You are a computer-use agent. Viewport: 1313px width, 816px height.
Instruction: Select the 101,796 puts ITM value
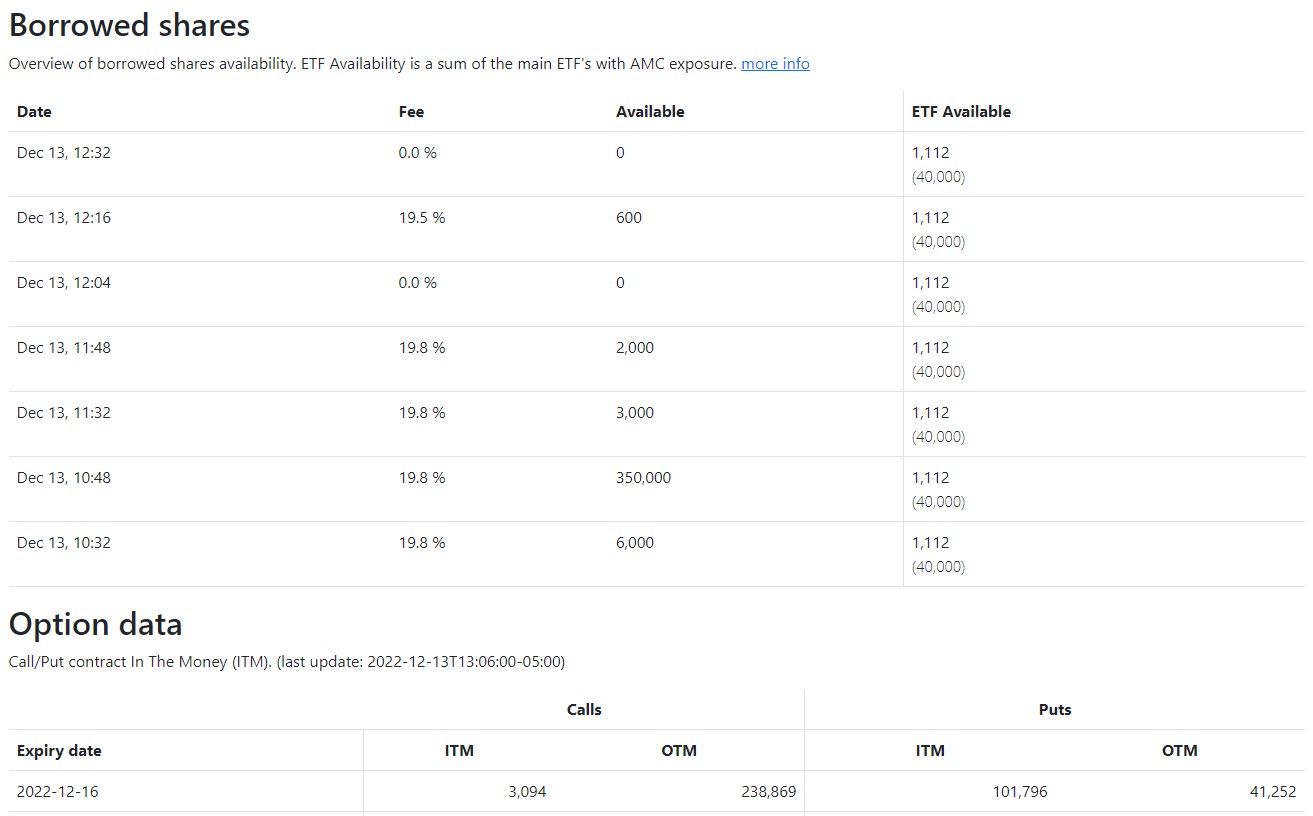point(1014,792)
